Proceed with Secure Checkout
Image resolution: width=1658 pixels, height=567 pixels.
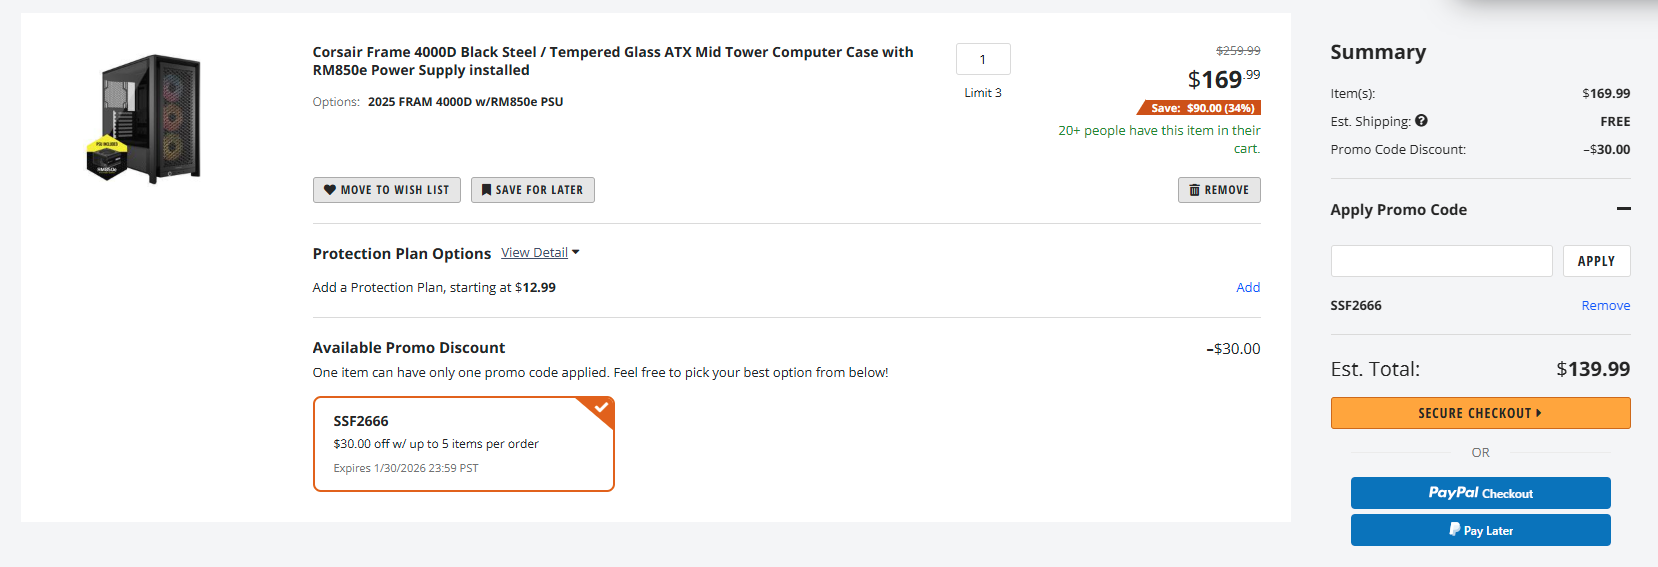point(1480,413)
